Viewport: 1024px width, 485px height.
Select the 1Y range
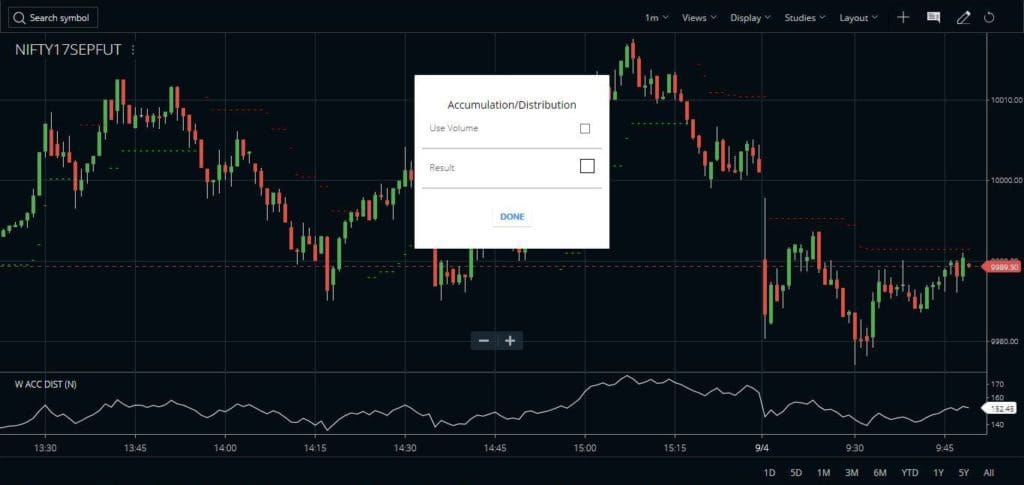(938, 473)
